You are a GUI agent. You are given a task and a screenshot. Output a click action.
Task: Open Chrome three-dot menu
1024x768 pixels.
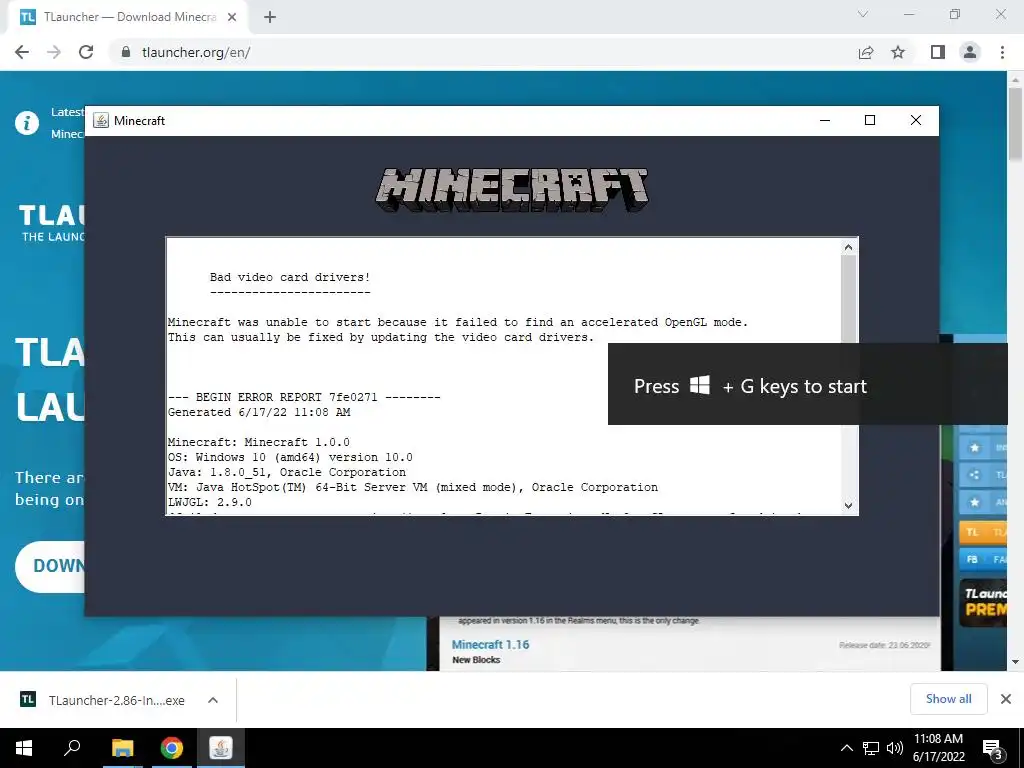pos(1002,52)
